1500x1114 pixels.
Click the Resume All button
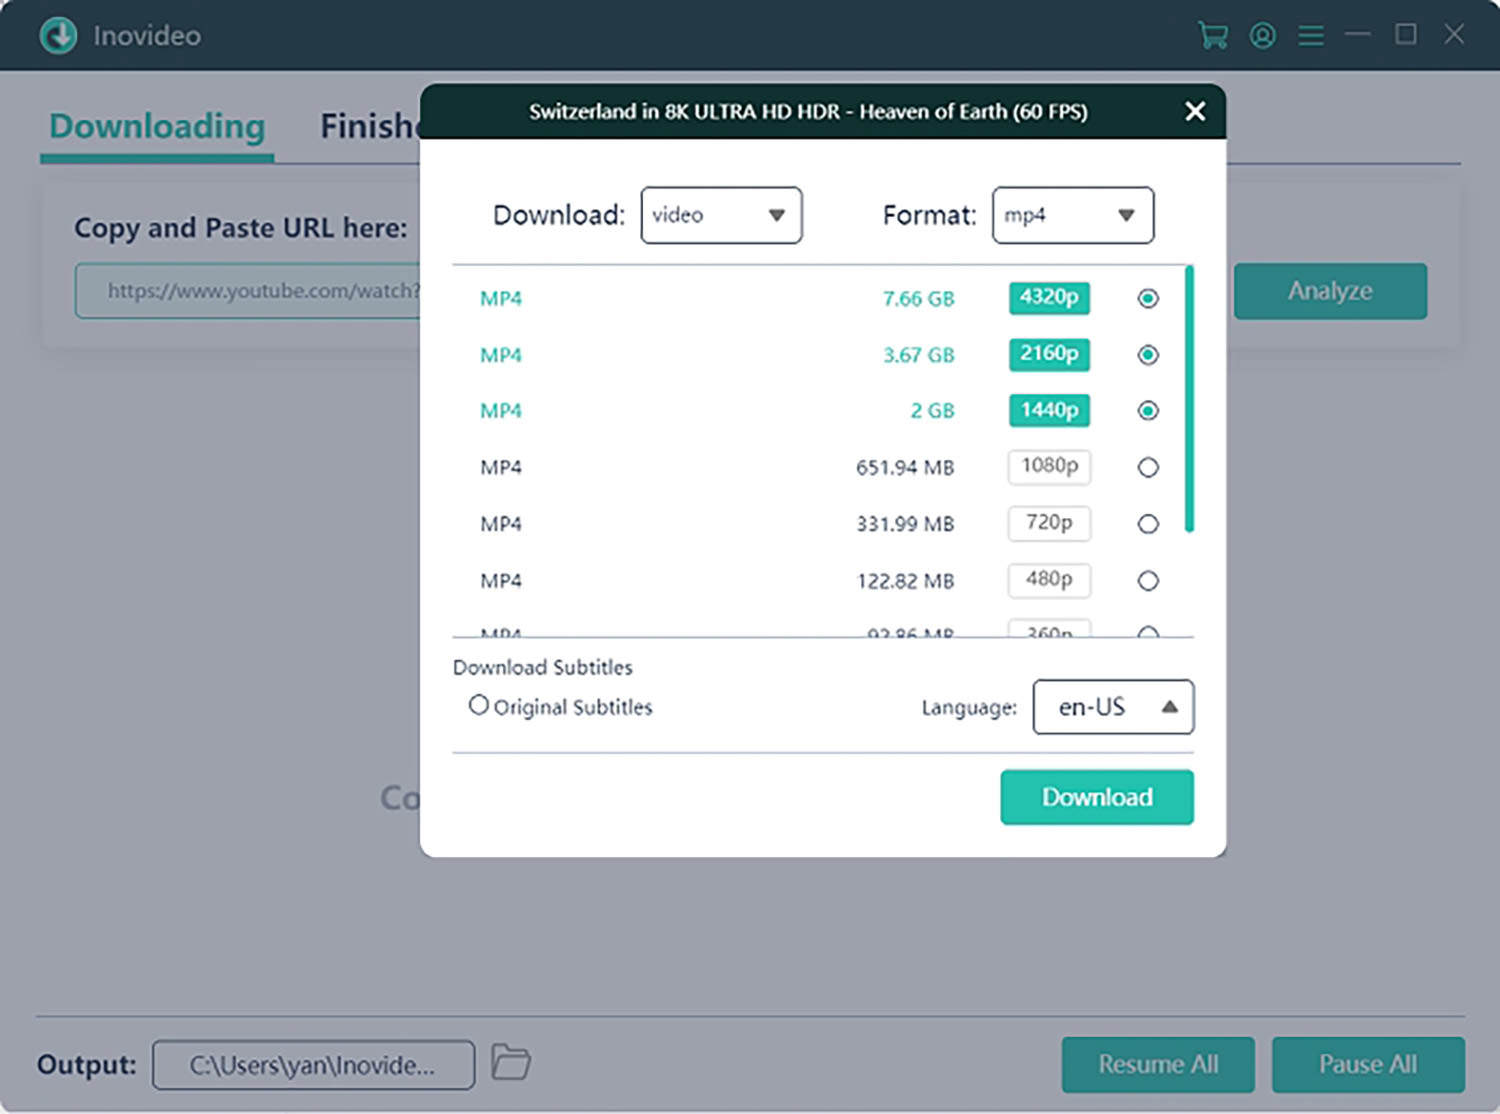(1158, 1064)
